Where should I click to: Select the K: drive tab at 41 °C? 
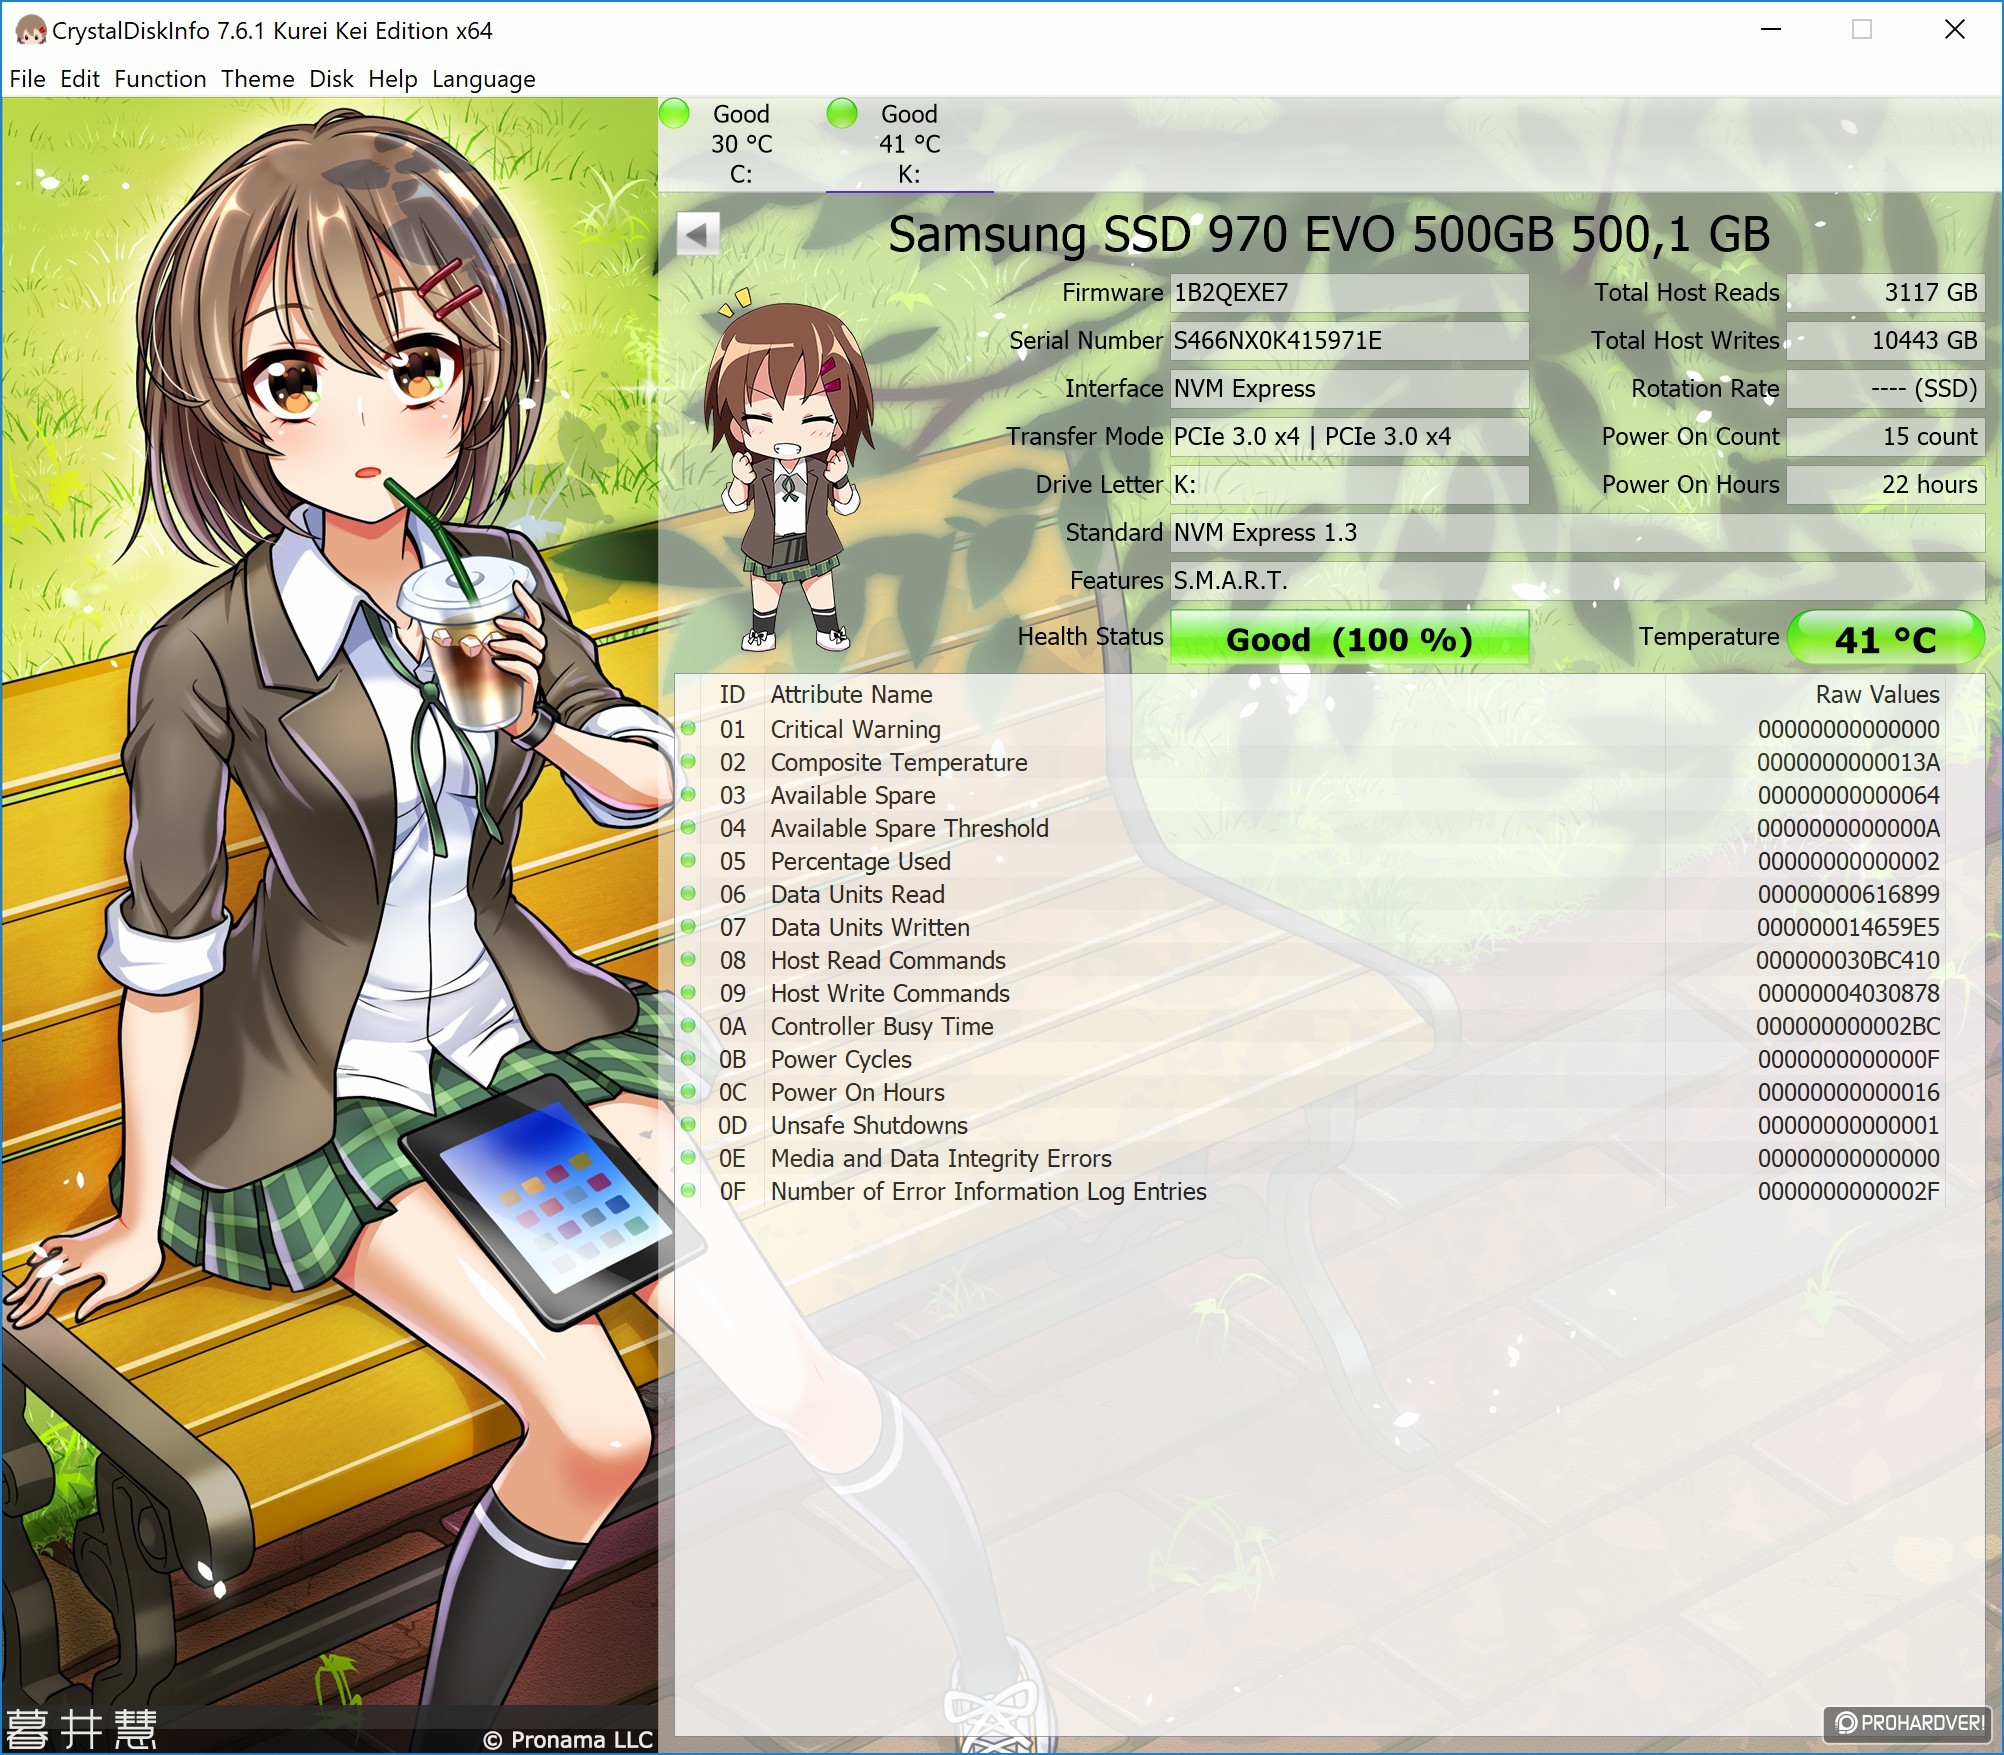pyautogui.click(x=910, y=144)
